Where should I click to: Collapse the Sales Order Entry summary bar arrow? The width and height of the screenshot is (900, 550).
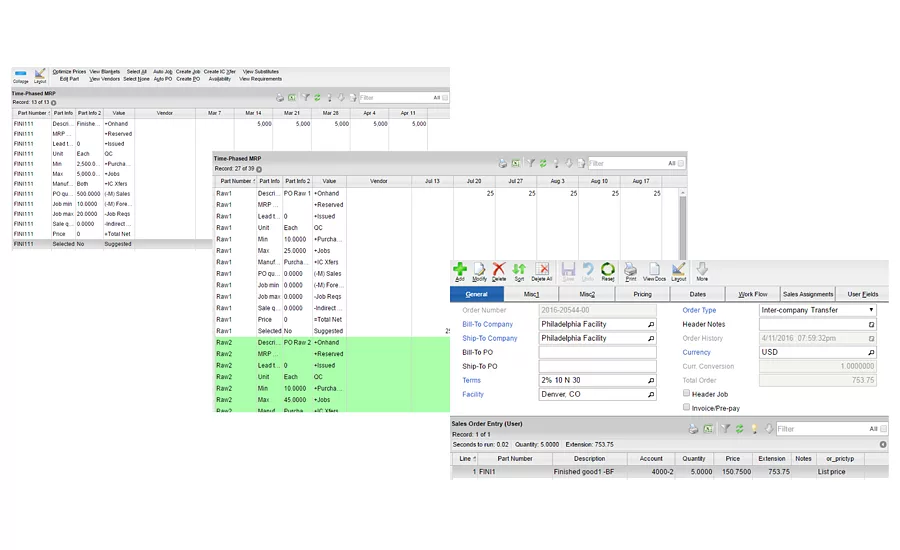[x=883, y=444]
